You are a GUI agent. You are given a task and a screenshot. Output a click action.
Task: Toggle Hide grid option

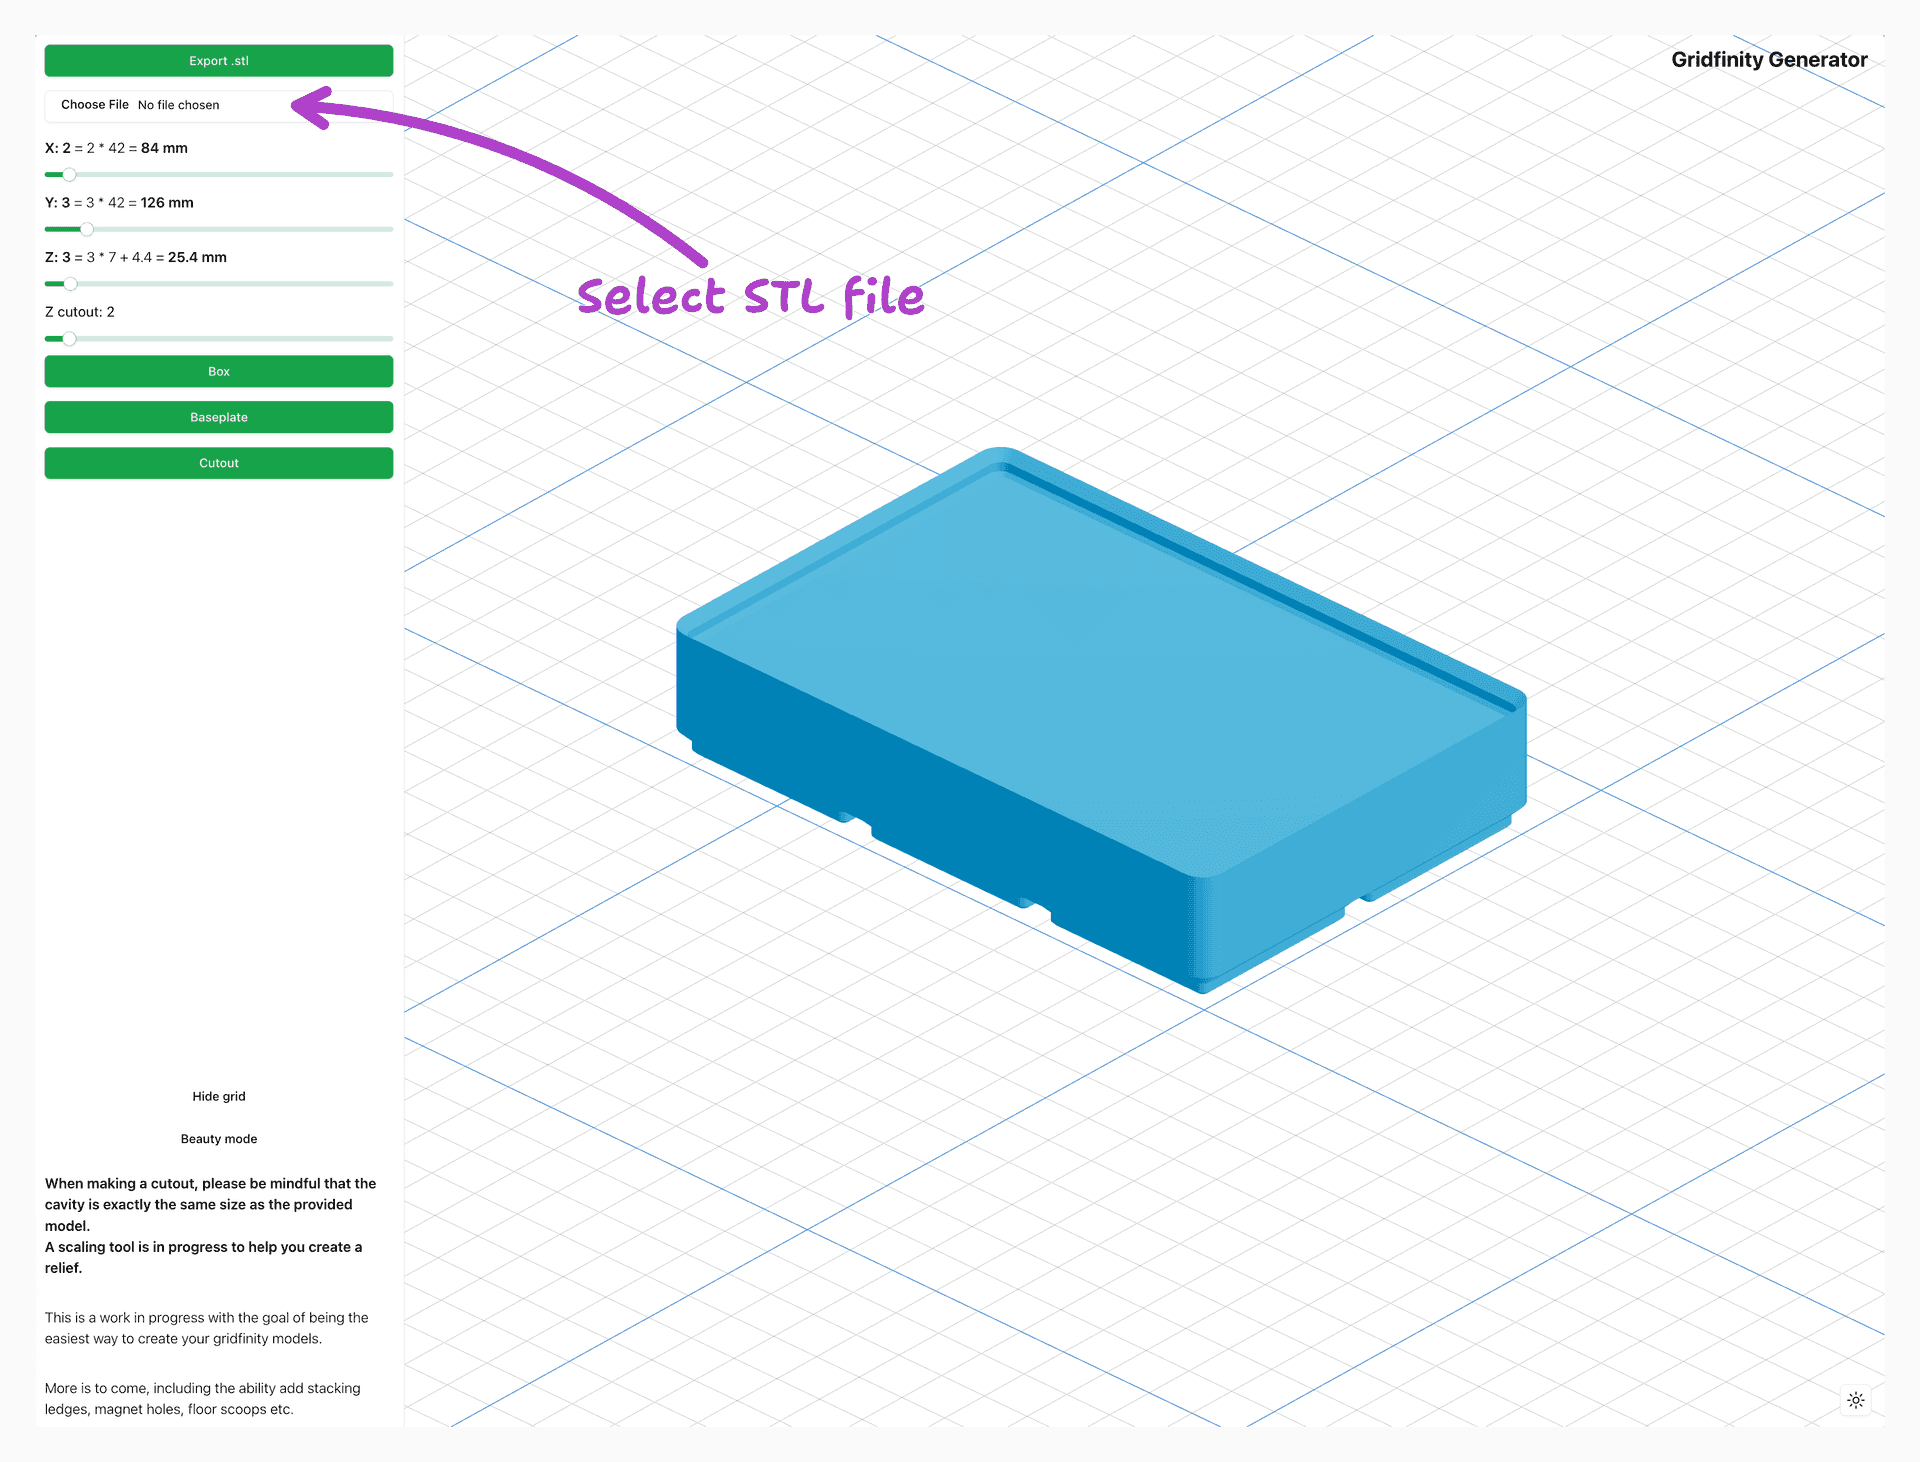(x=218, y=1095)
